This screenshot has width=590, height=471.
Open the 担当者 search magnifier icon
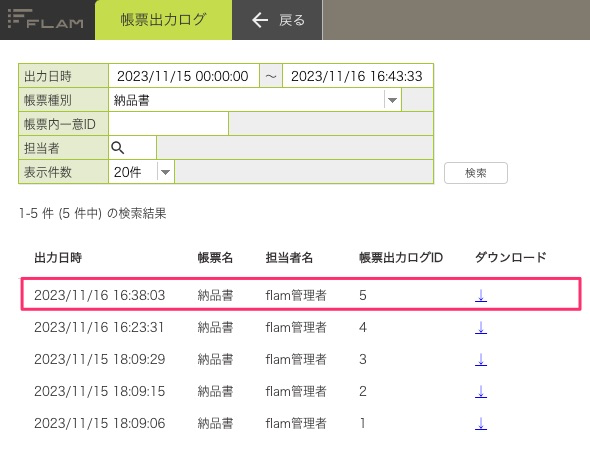[x=117, y=148]
